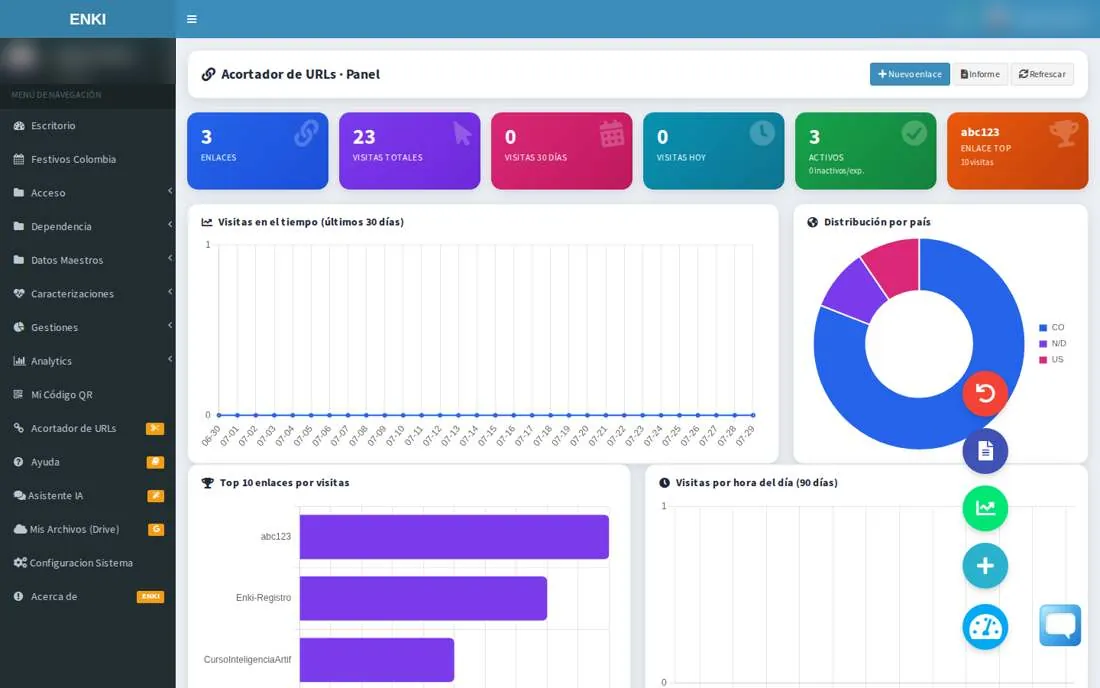Click the Nuevo enlace button

point(910,74)
